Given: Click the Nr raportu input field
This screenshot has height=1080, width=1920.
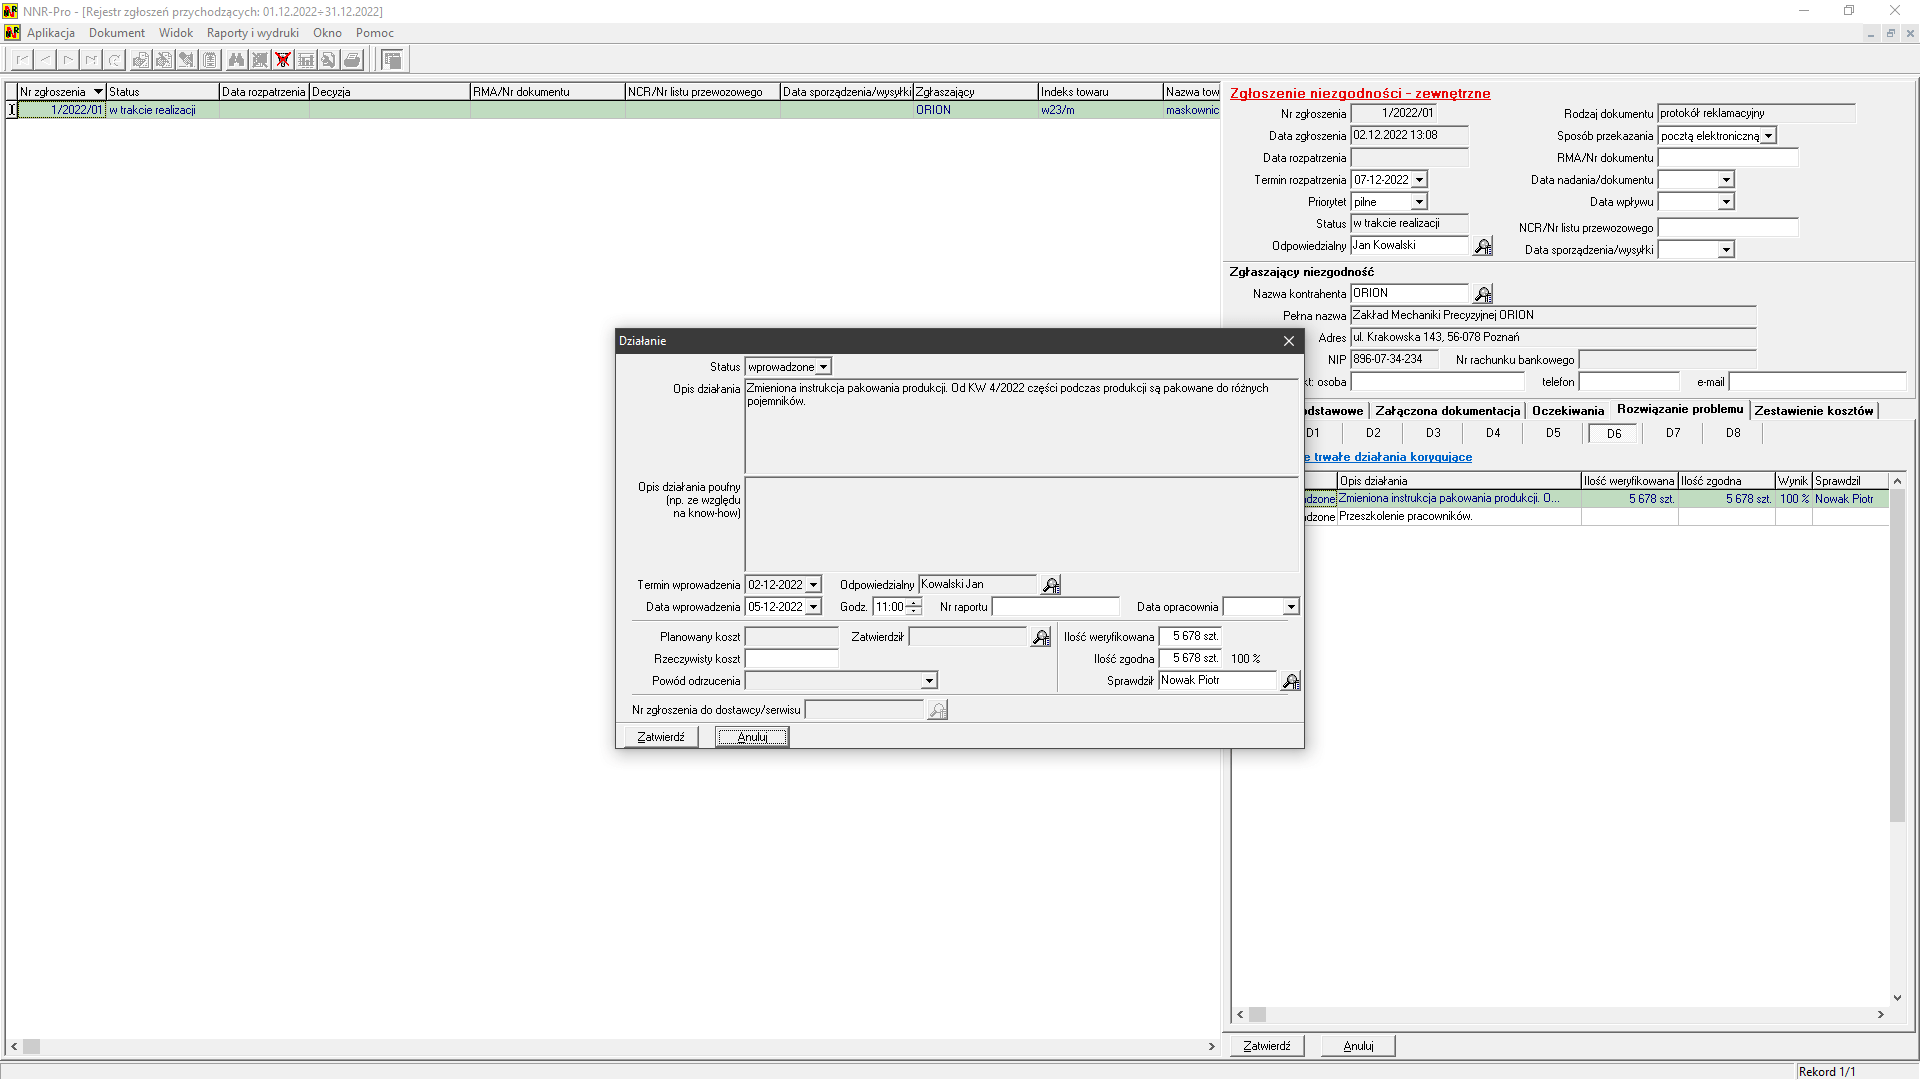Looking at the screenshot, I should pos(1055,607).
